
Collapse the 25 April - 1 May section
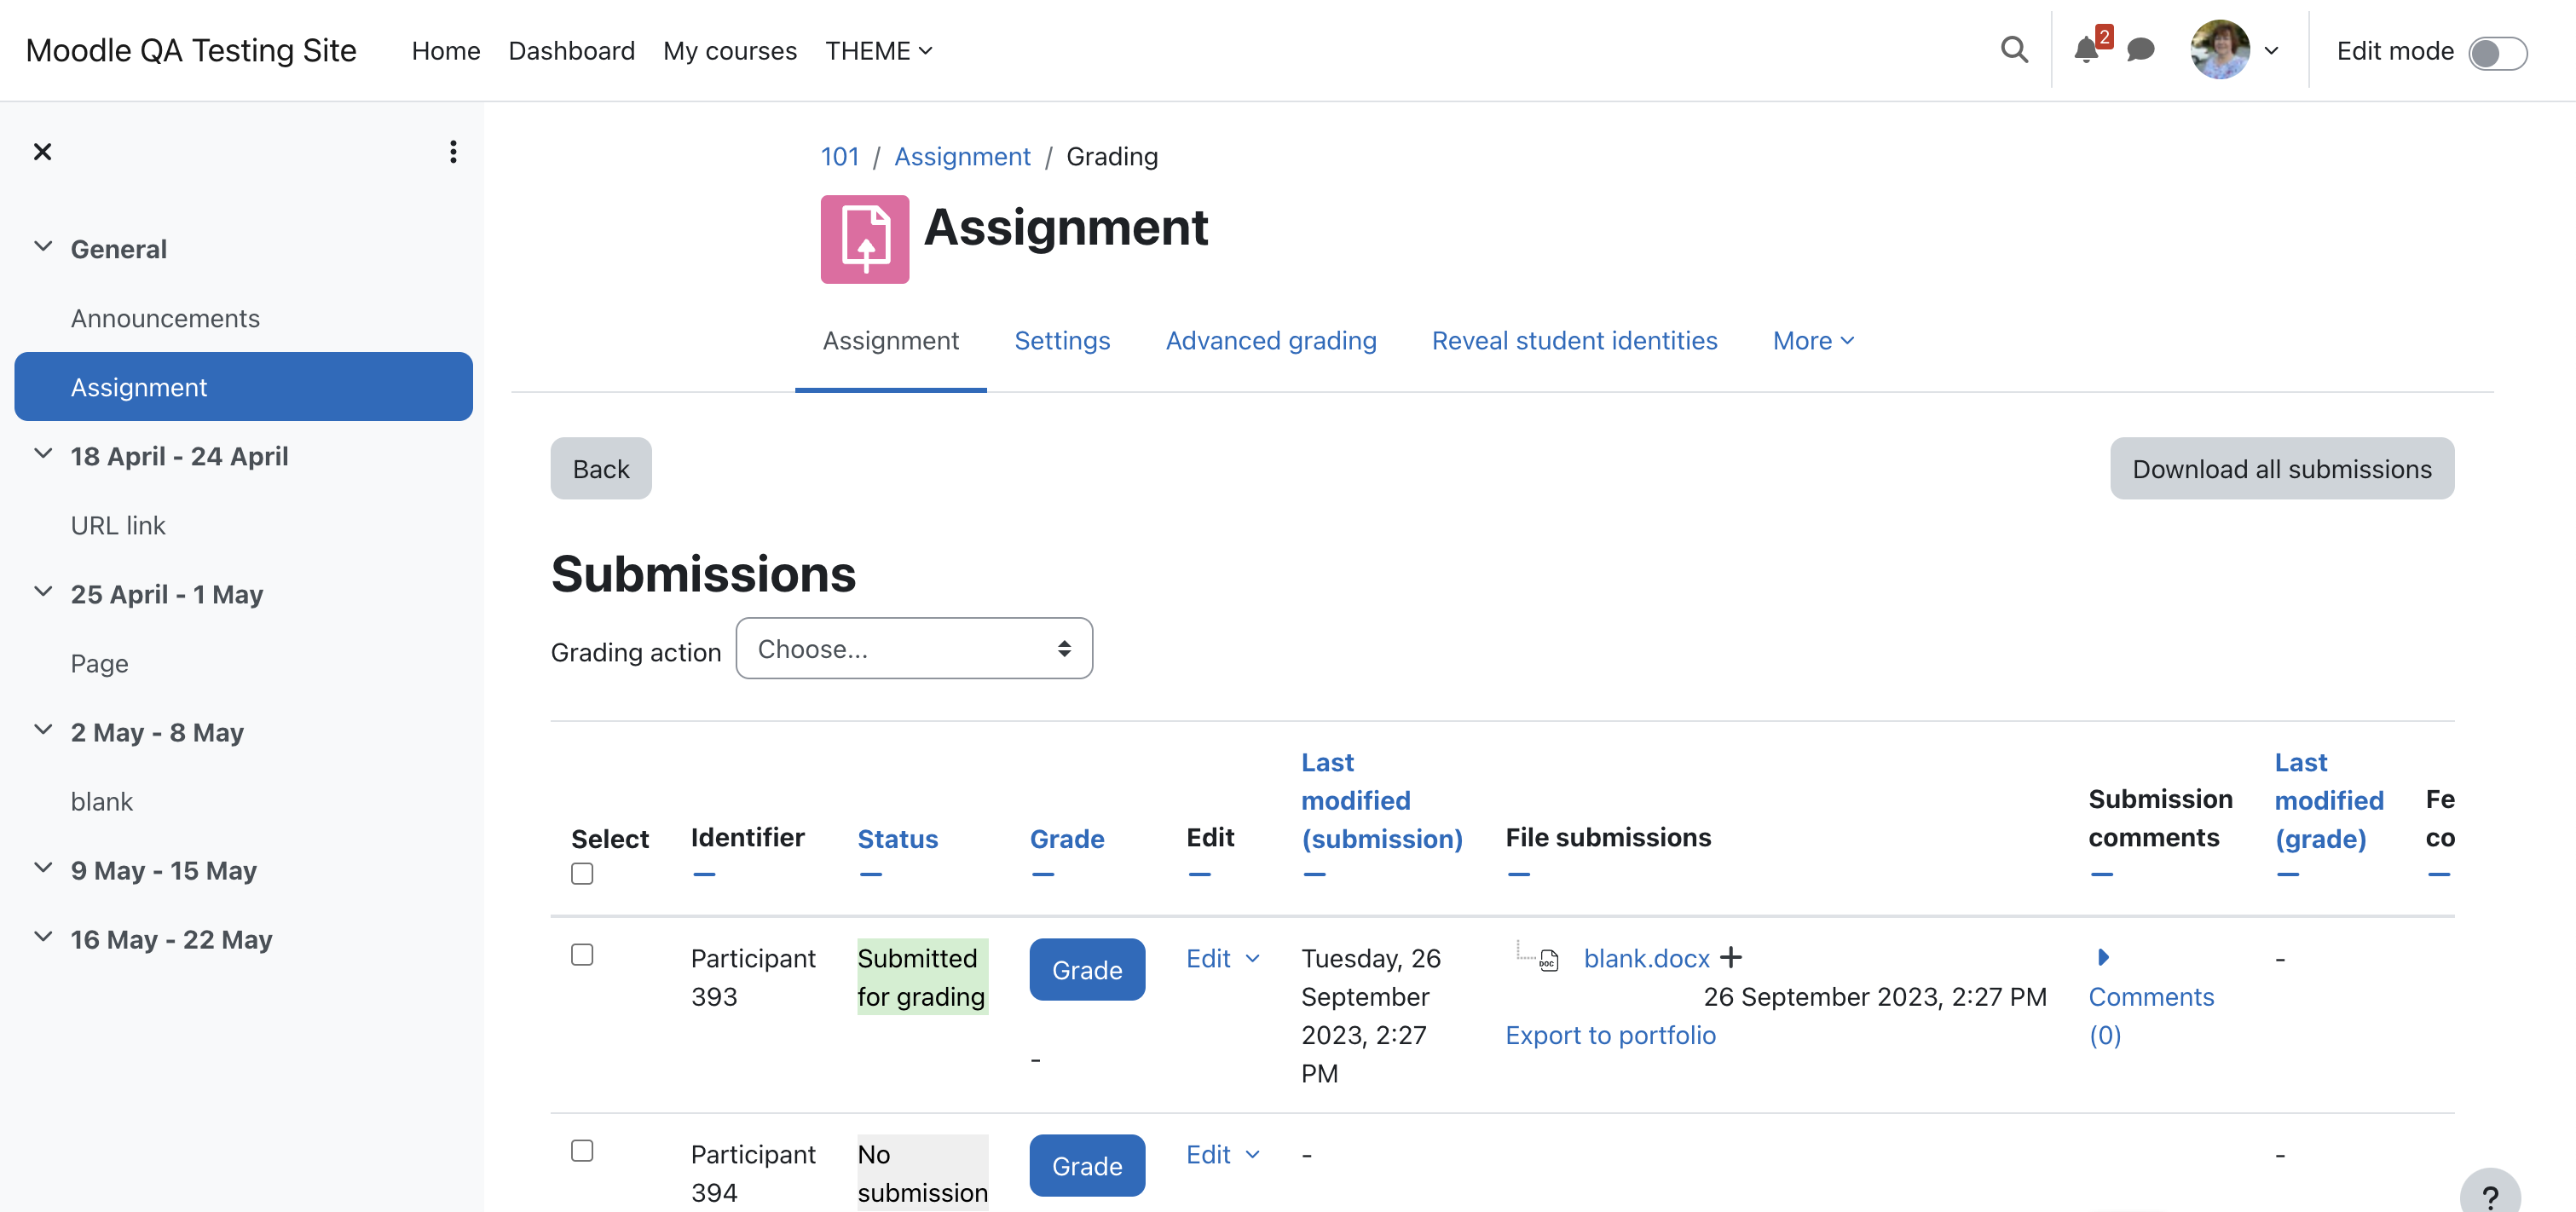[43, 592]
